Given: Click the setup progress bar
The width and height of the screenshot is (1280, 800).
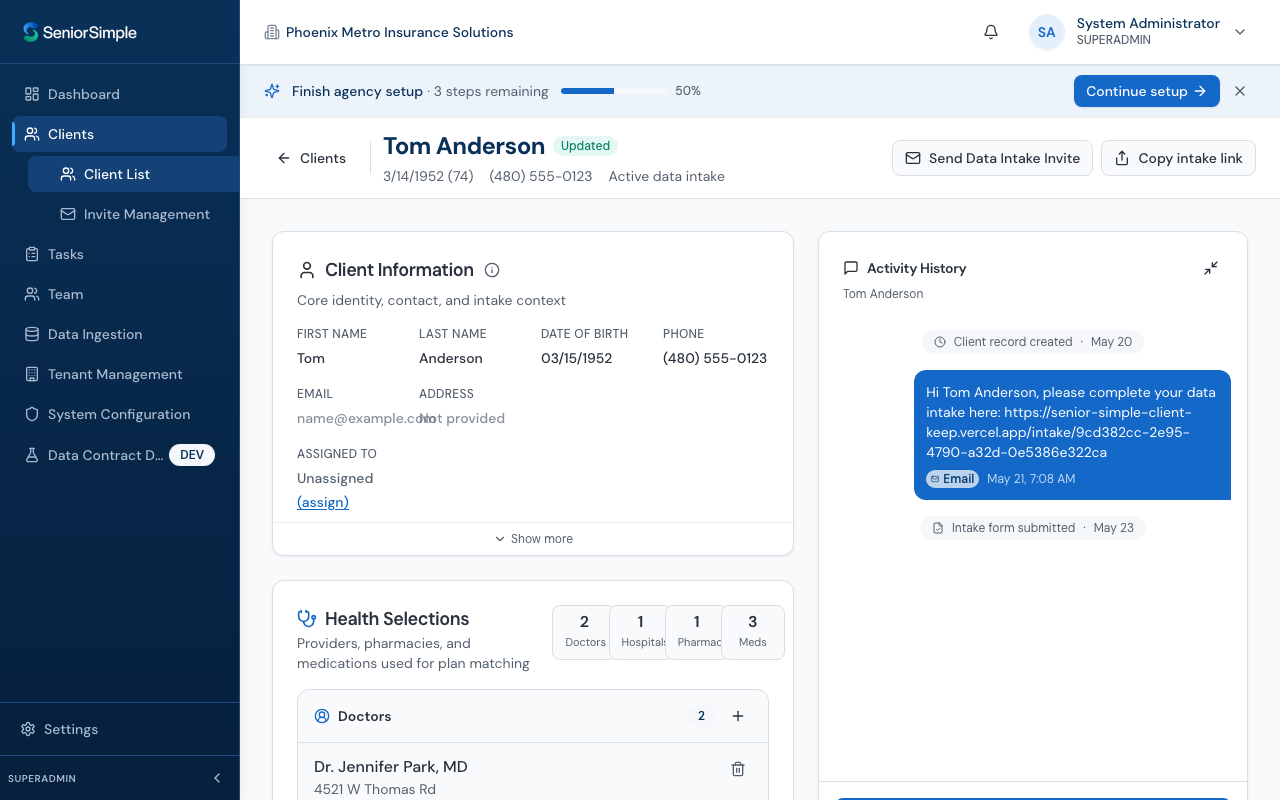Looking at the screenshot, I should (614, 91).
